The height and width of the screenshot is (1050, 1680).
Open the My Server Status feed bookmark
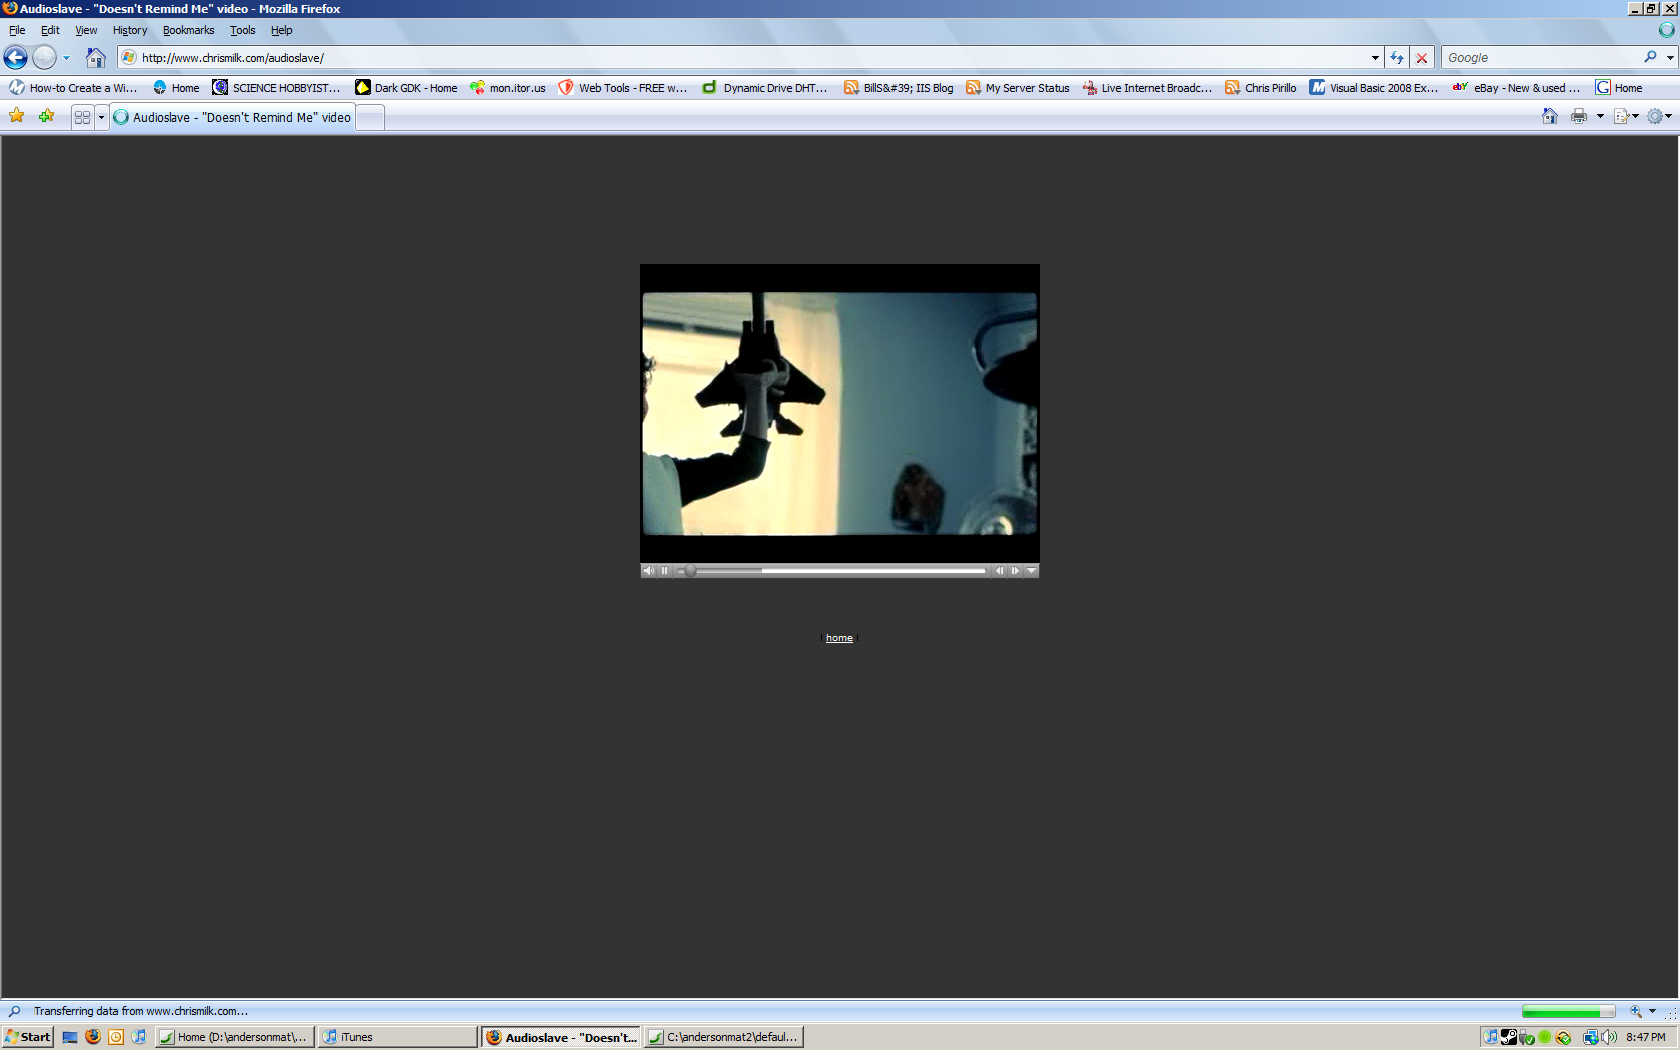click(x=1018, y=88)
